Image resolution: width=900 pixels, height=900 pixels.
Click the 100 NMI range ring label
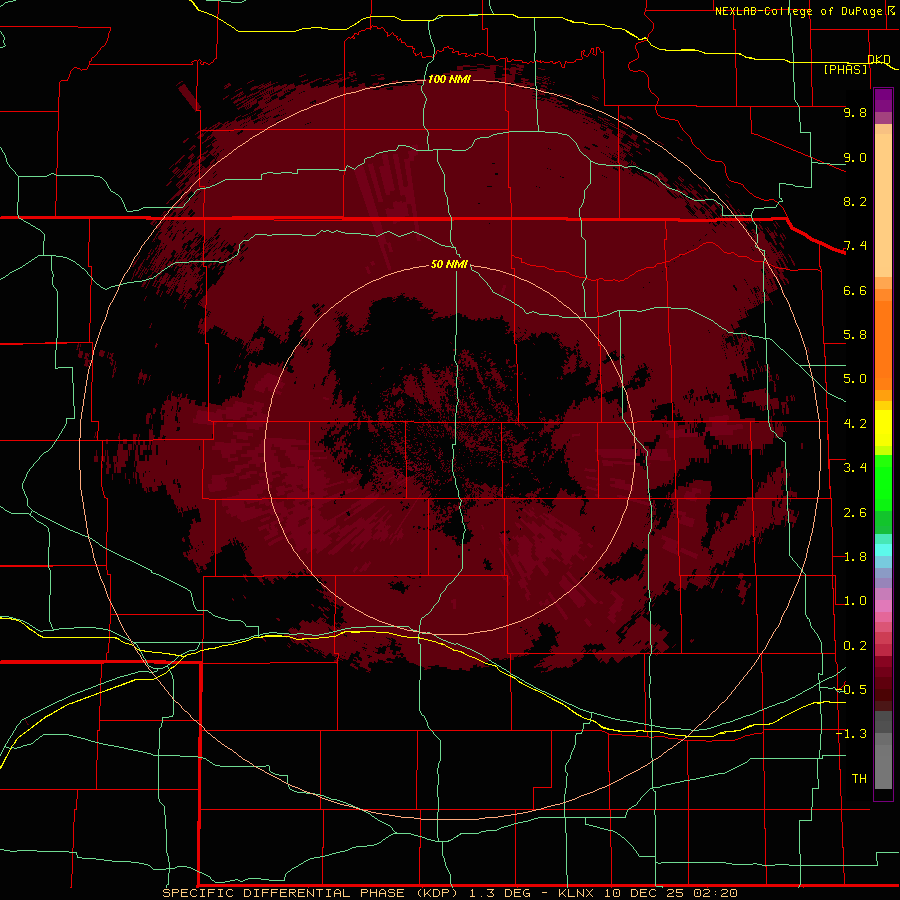pyautogui.click(x=449, y=79)
